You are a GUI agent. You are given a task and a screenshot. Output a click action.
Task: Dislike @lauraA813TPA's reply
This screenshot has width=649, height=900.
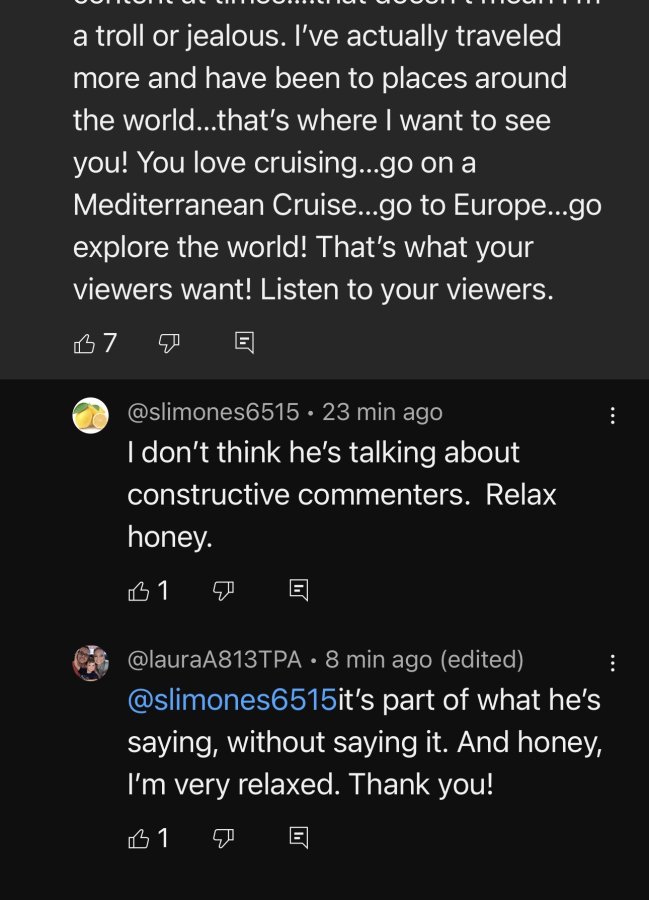click(x=223, y=839)
